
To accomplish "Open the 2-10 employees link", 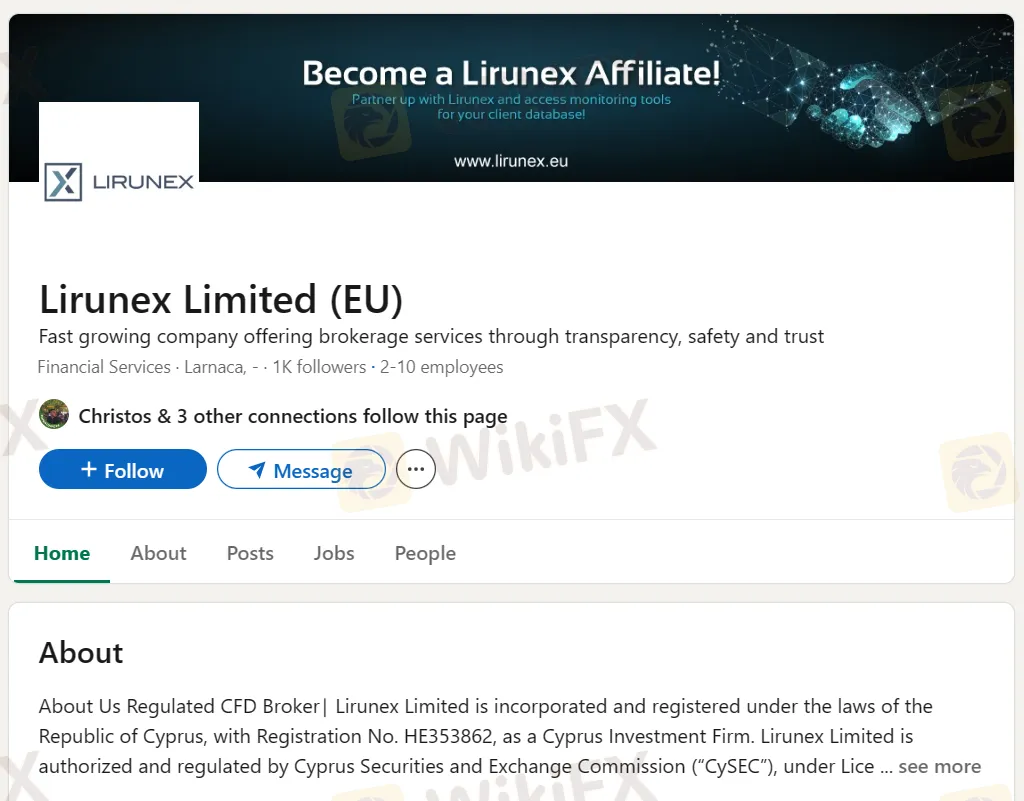I will [441, 367].
